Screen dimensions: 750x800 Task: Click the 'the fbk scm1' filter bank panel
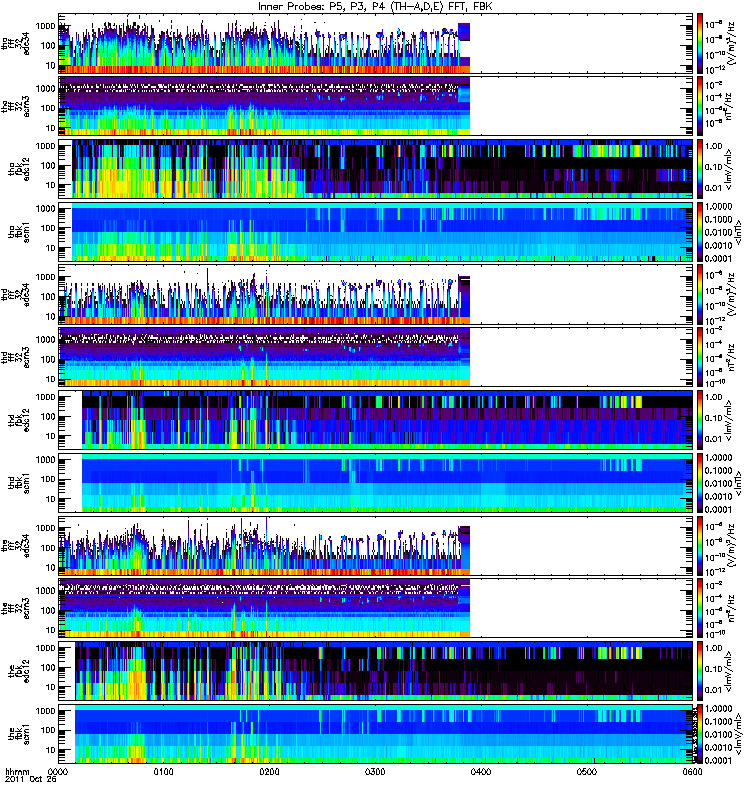point(376,734)
